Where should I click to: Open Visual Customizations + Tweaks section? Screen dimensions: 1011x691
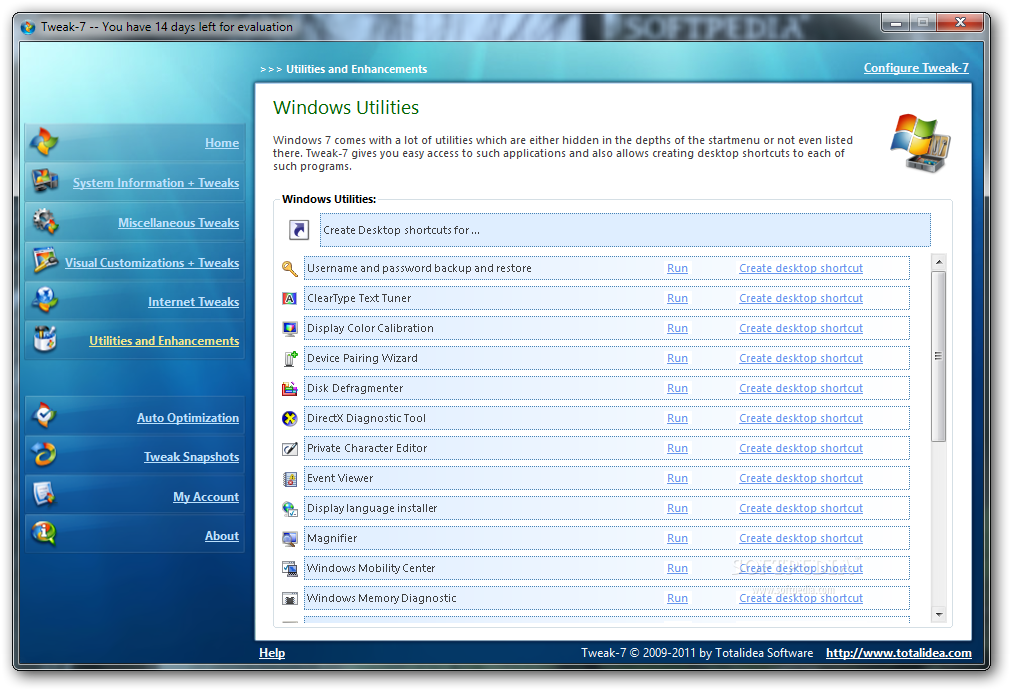pos(152,263)
